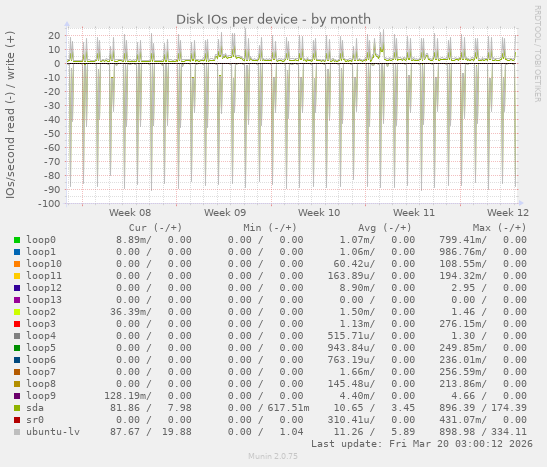Click the Avg (-/+) column header

click(x=385, y=228)
